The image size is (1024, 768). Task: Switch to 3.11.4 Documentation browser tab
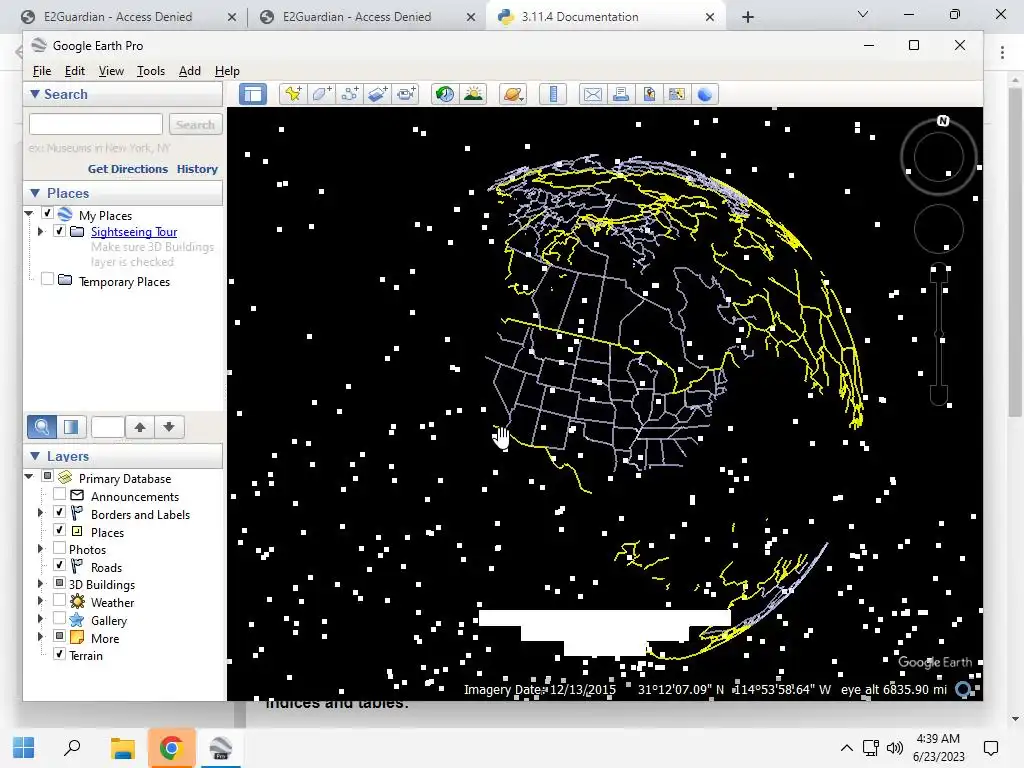605,17
